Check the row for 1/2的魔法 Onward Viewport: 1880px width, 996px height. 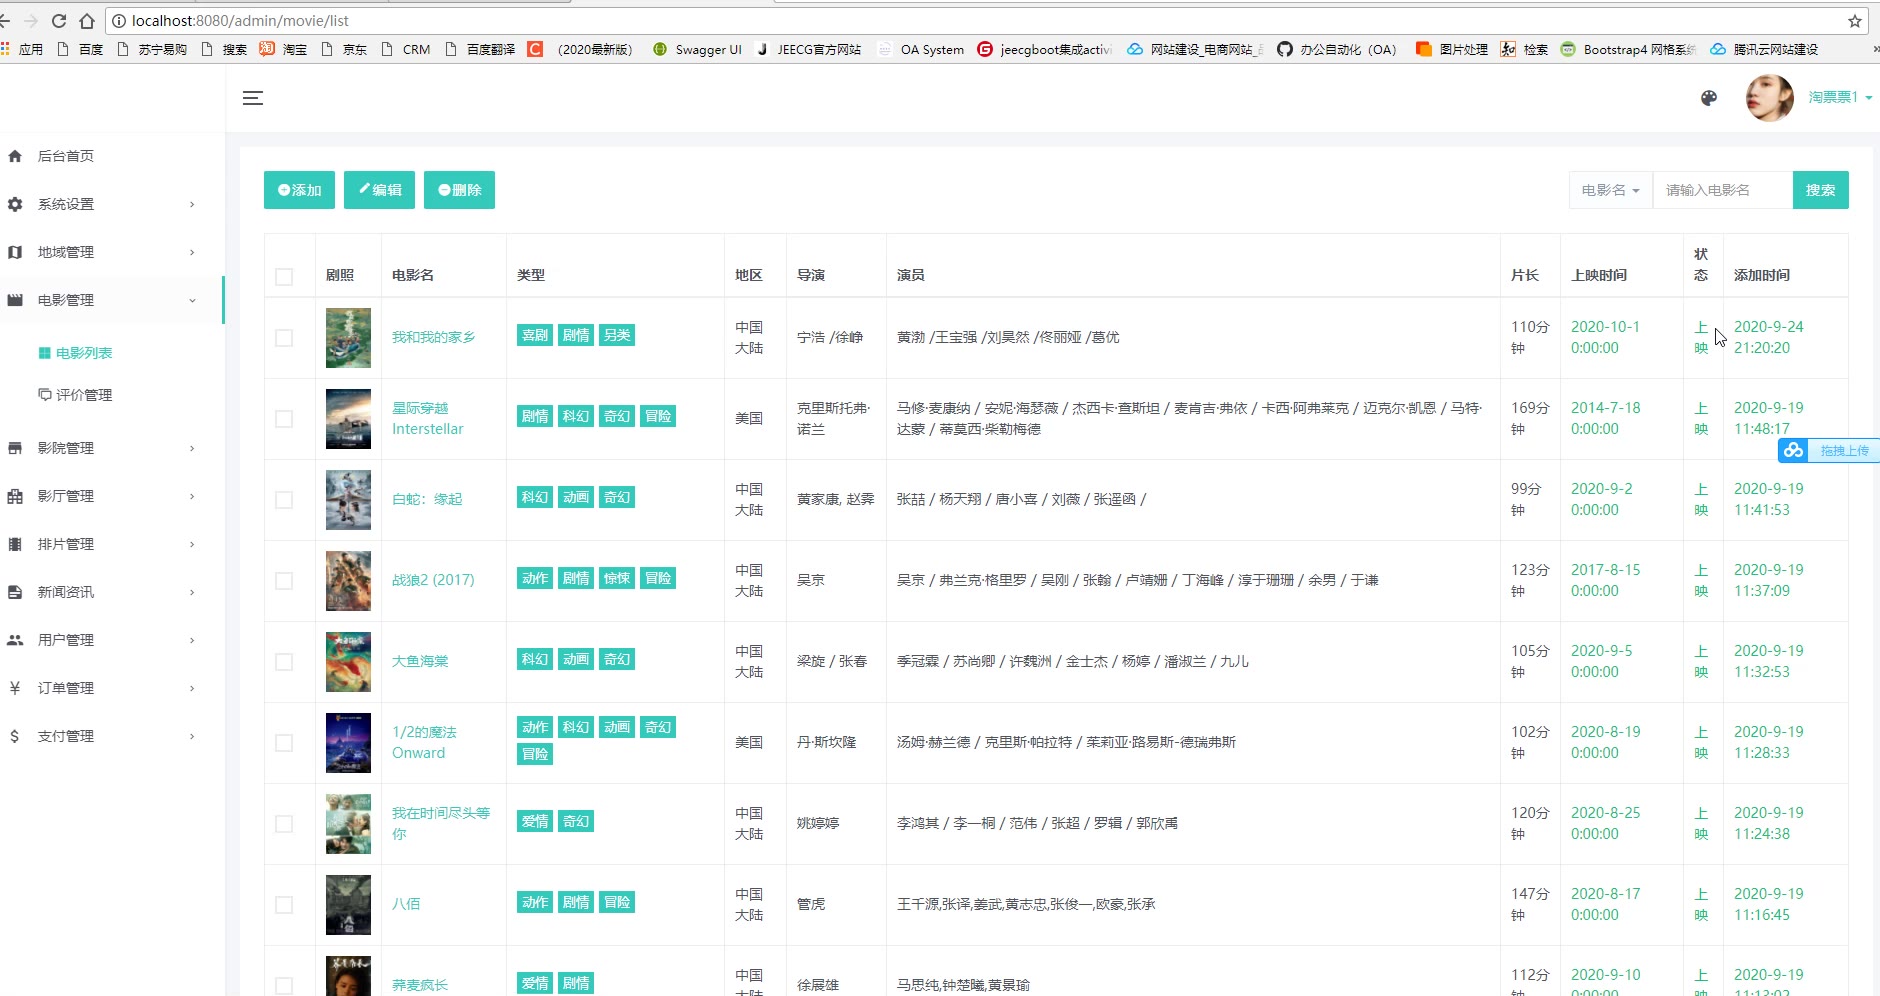click(284, 743)
